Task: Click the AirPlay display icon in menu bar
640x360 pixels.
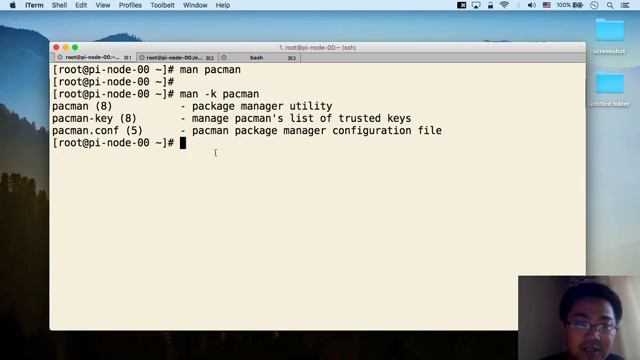Action: click(476, 5)
